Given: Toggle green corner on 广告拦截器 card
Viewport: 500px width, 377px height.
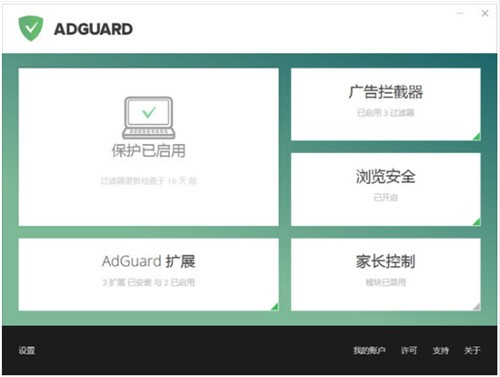Looking at the screenshot, I should coord(477,136).
